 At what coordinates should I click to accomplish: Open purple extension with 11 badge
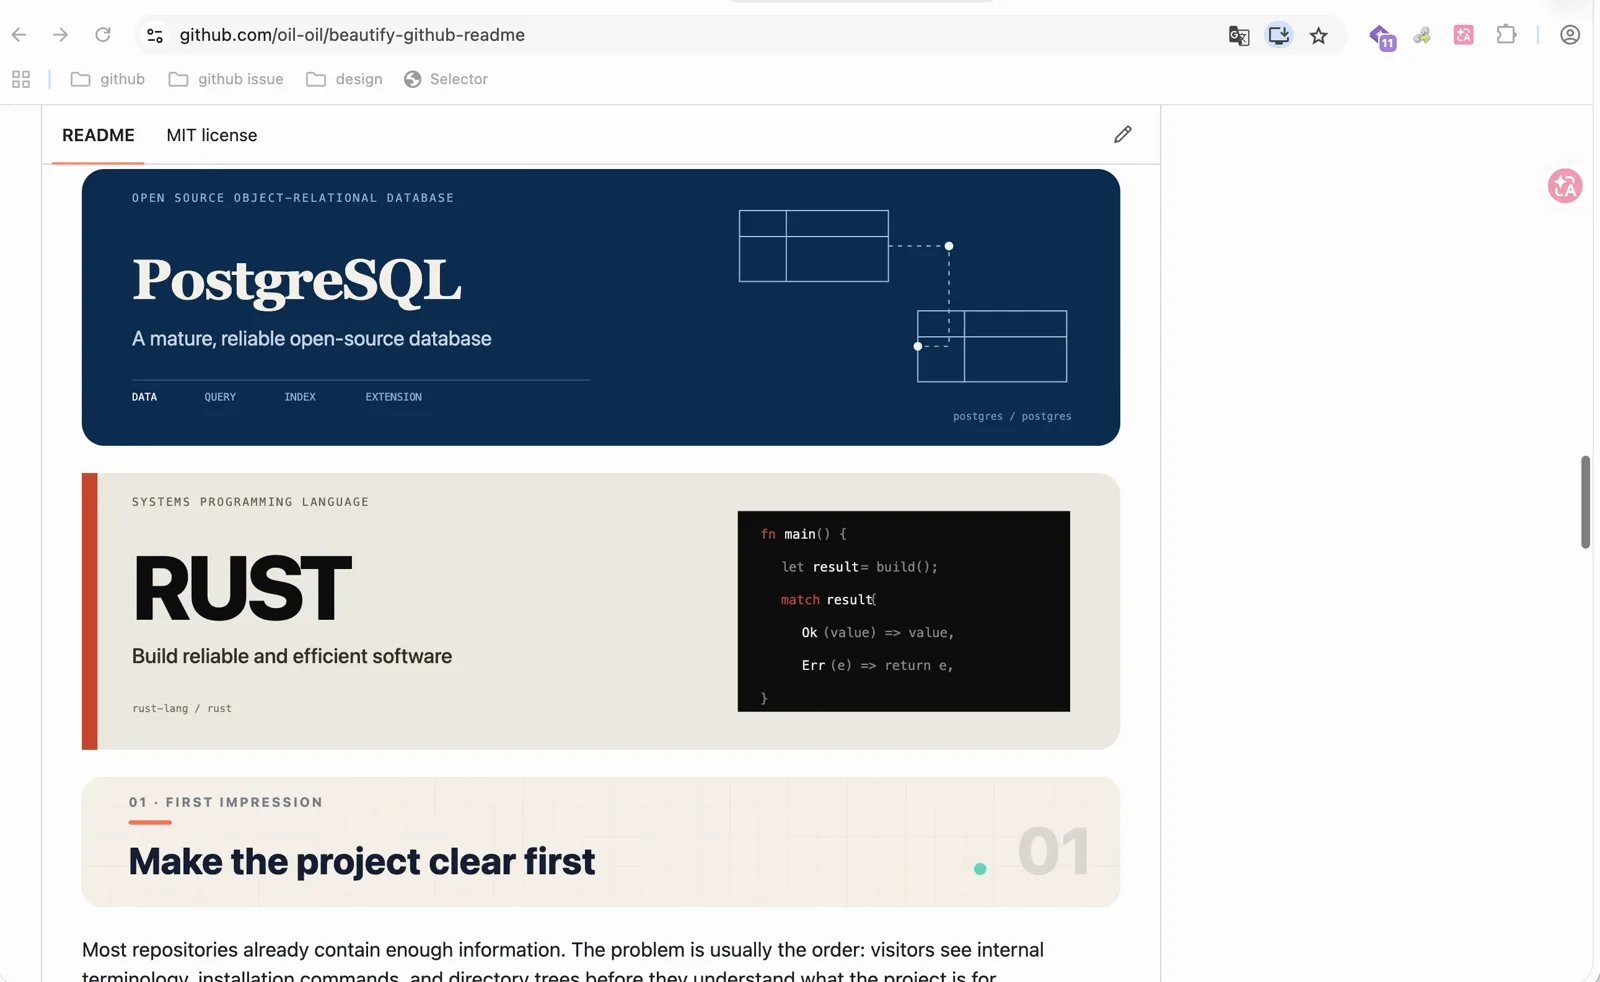(x=1382, y=37)
